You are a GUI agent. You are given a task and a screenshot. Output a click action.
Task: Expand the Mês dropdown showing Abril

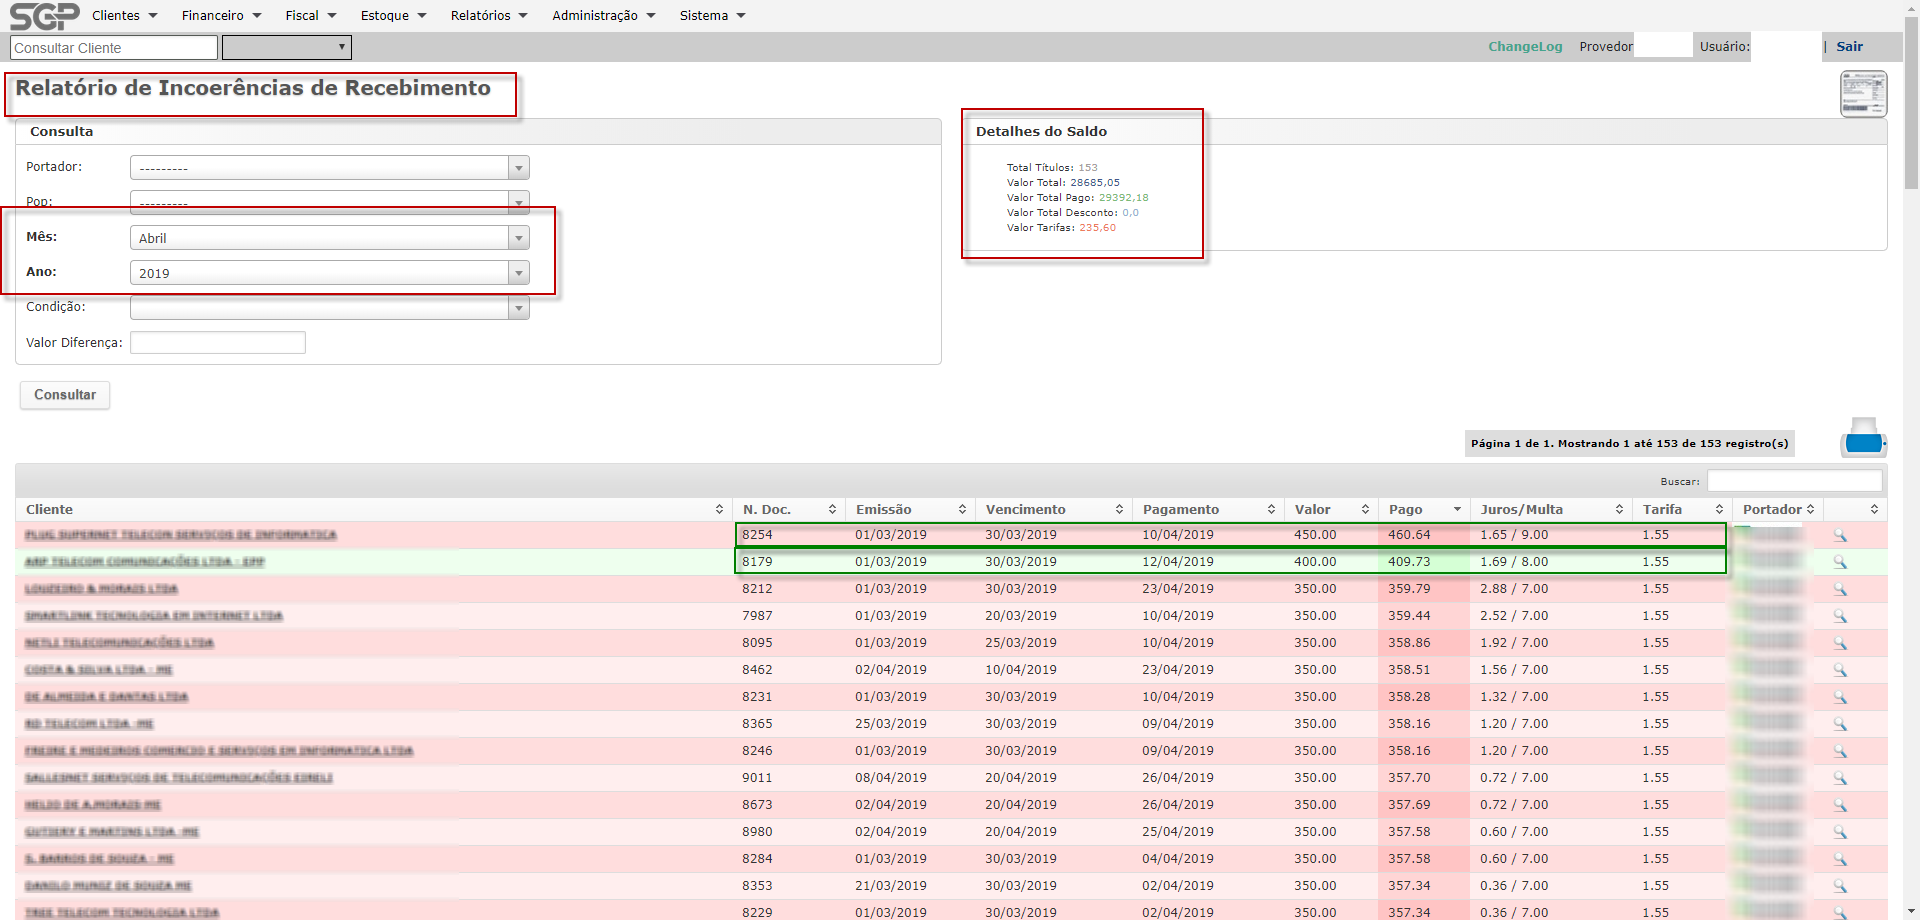[x=329, y=238]
